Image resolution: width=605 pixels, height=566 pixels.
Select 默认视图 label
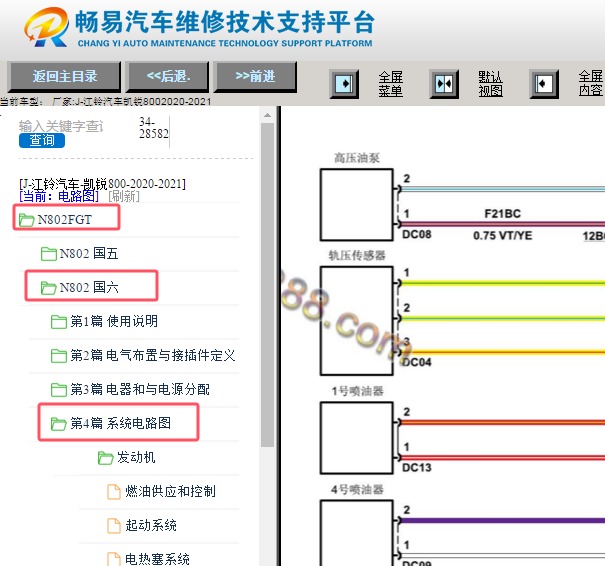pos(490,84)
